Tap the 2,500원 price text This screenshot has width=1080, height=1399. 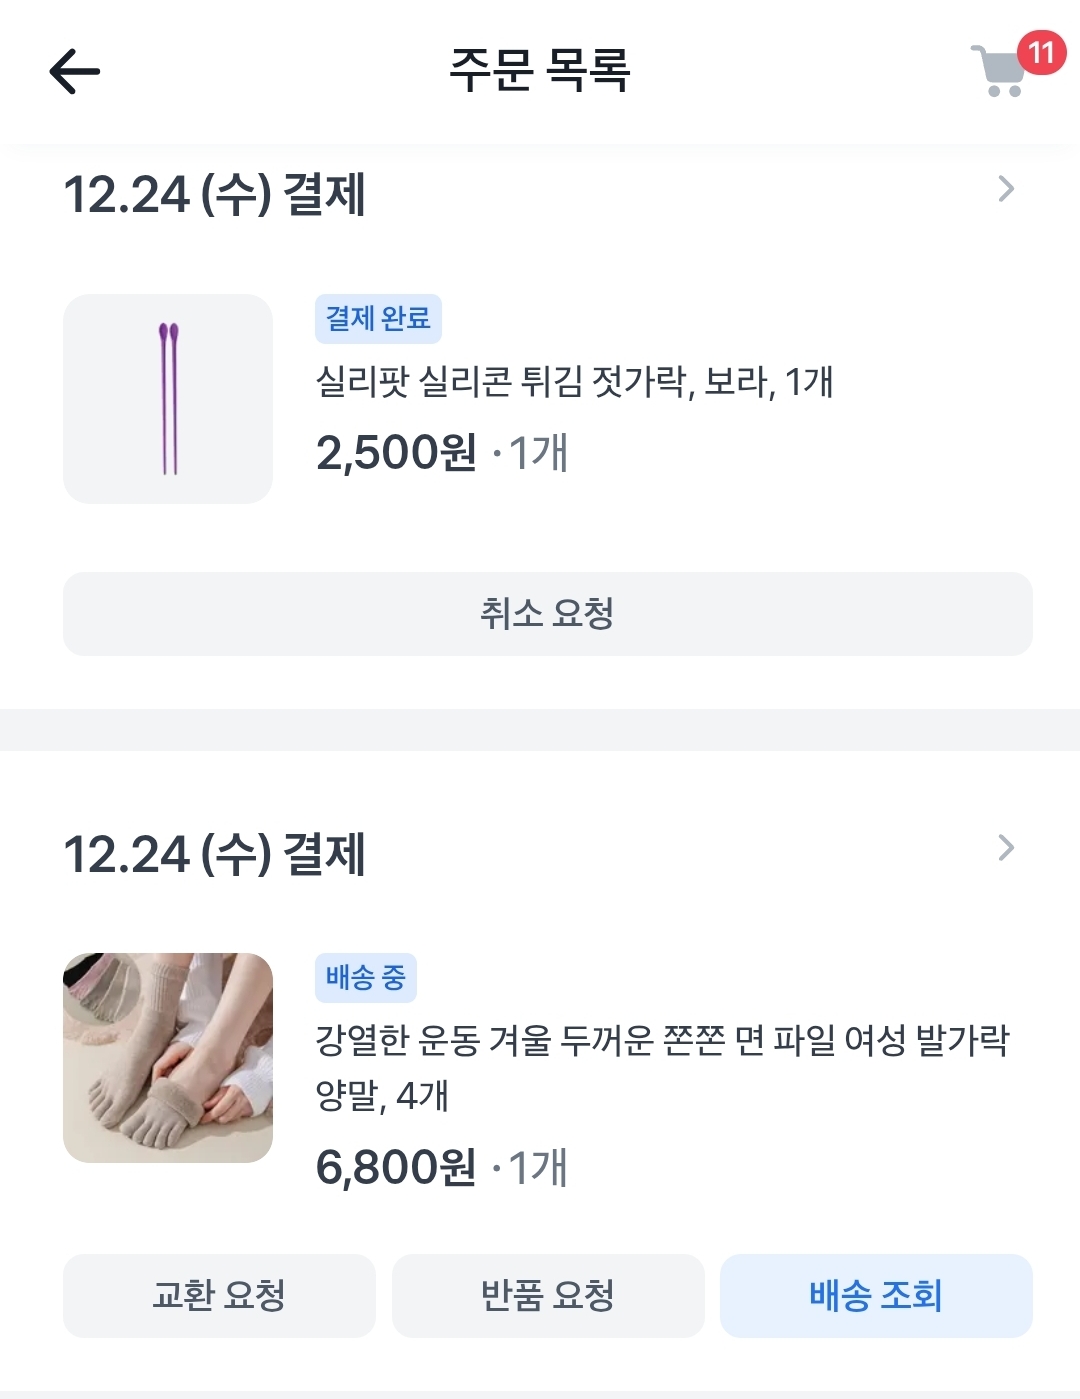pyautogui.click(x=396, y=453)
